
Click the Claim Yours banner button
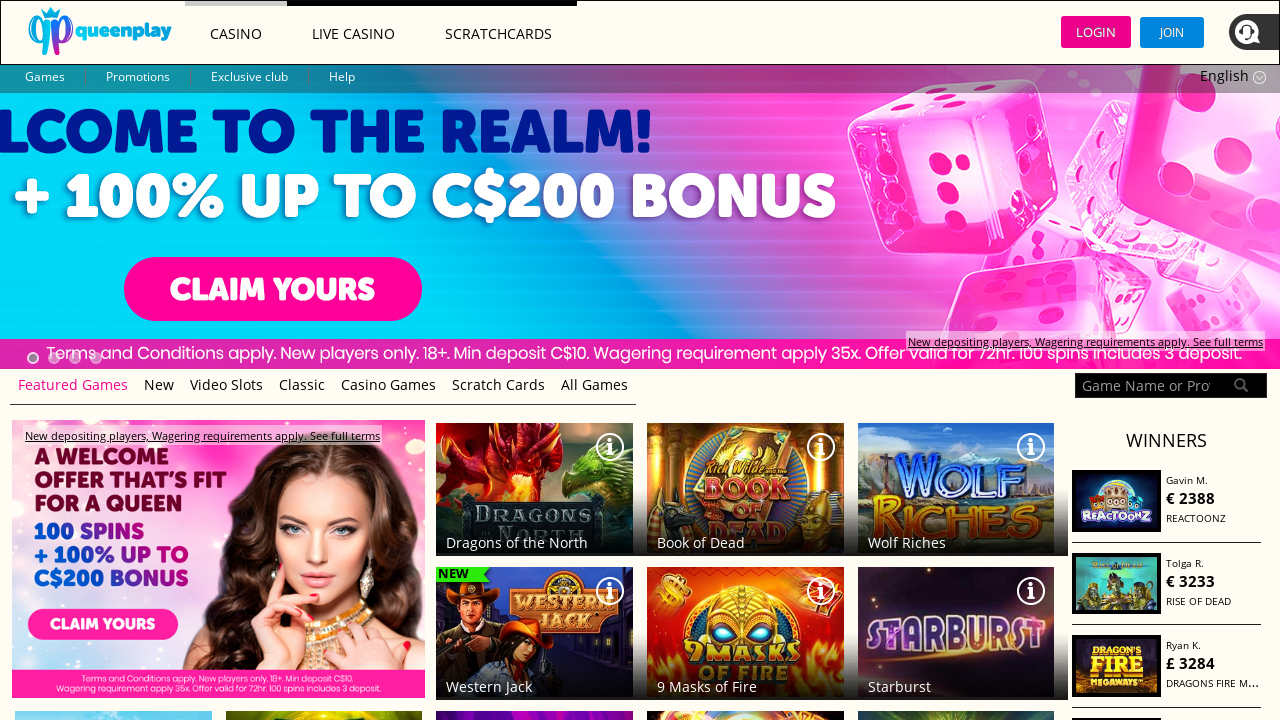tap(273, 289)
